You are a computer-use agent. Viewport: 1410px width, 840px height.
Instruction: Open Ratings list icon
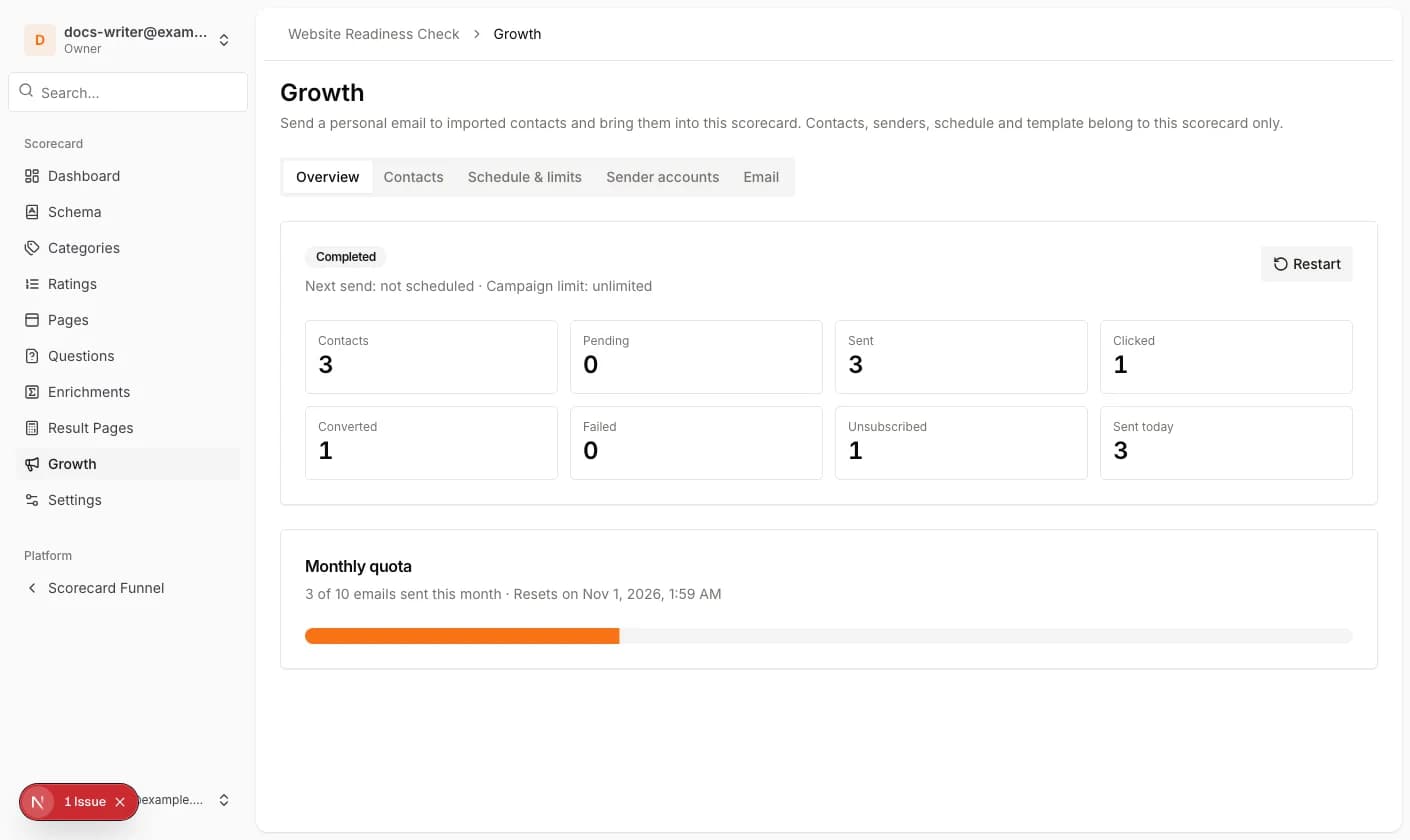[32, 284]
